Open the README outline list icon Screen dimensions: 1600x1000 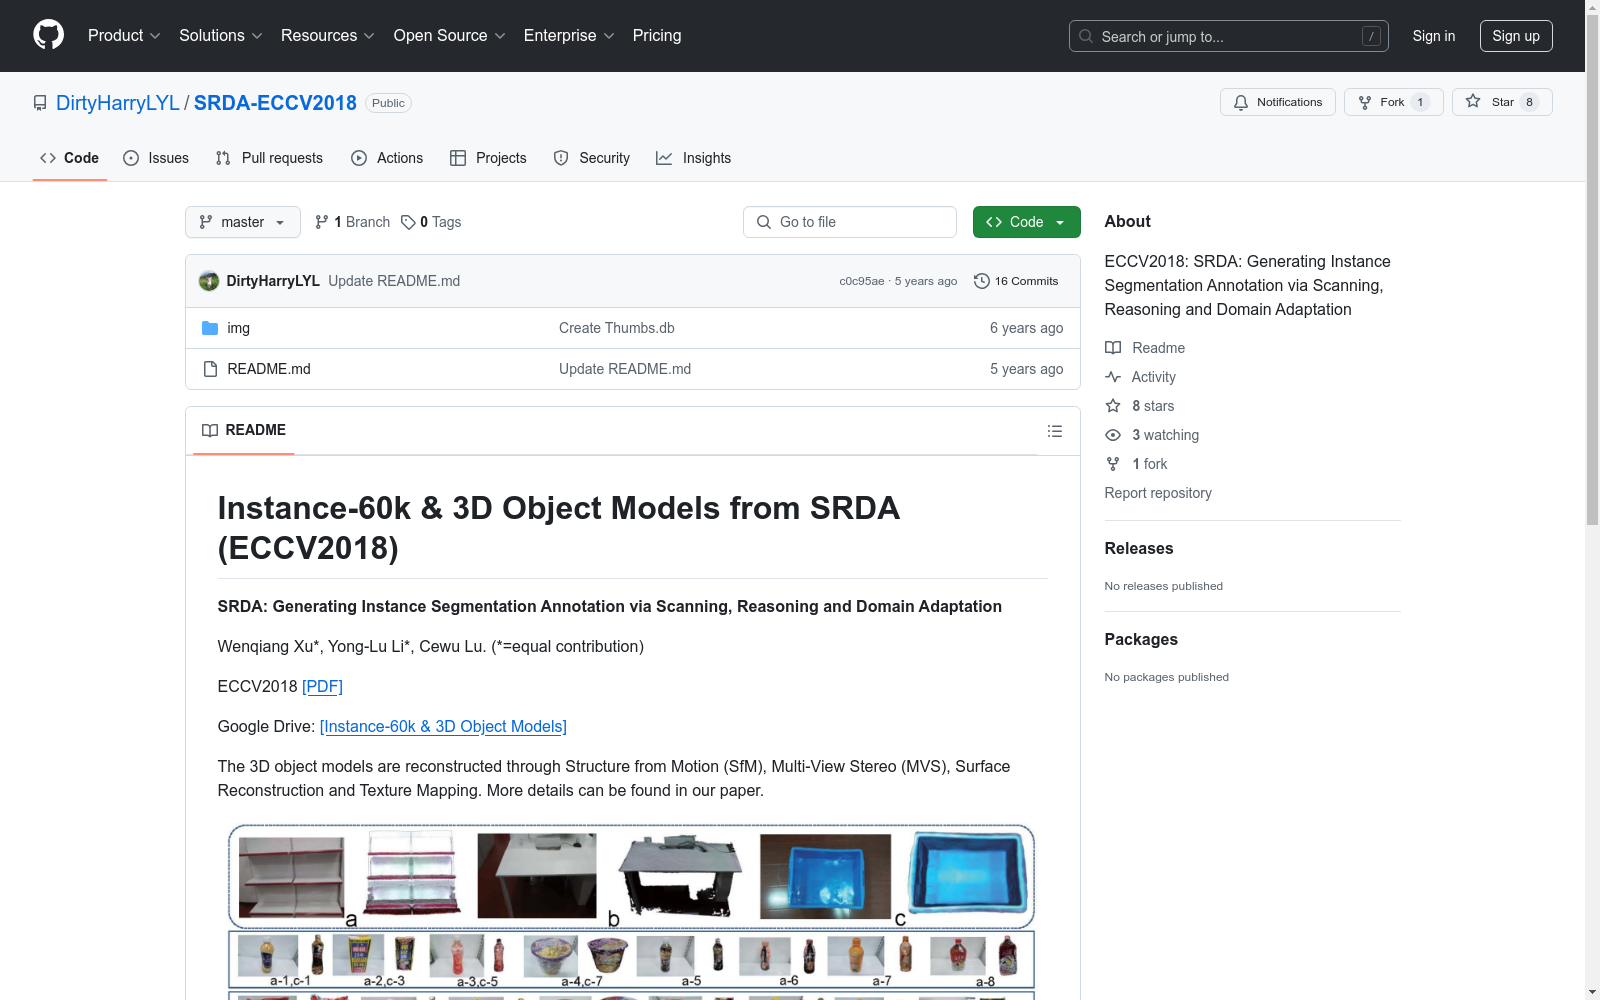(1054, 431)
